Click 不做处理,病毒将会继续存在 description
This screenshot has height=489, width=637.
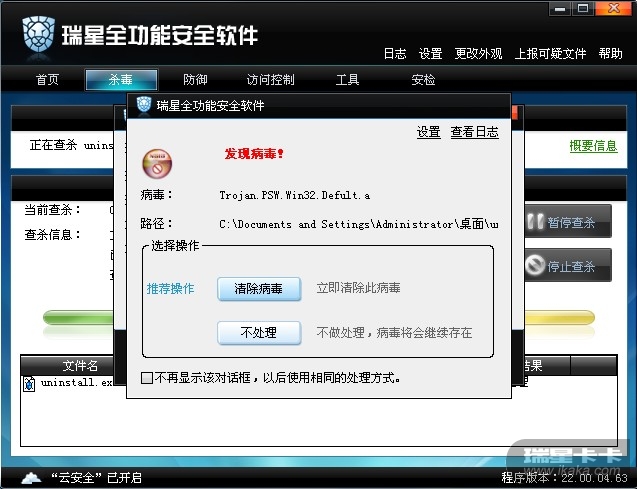click(394, 333)
